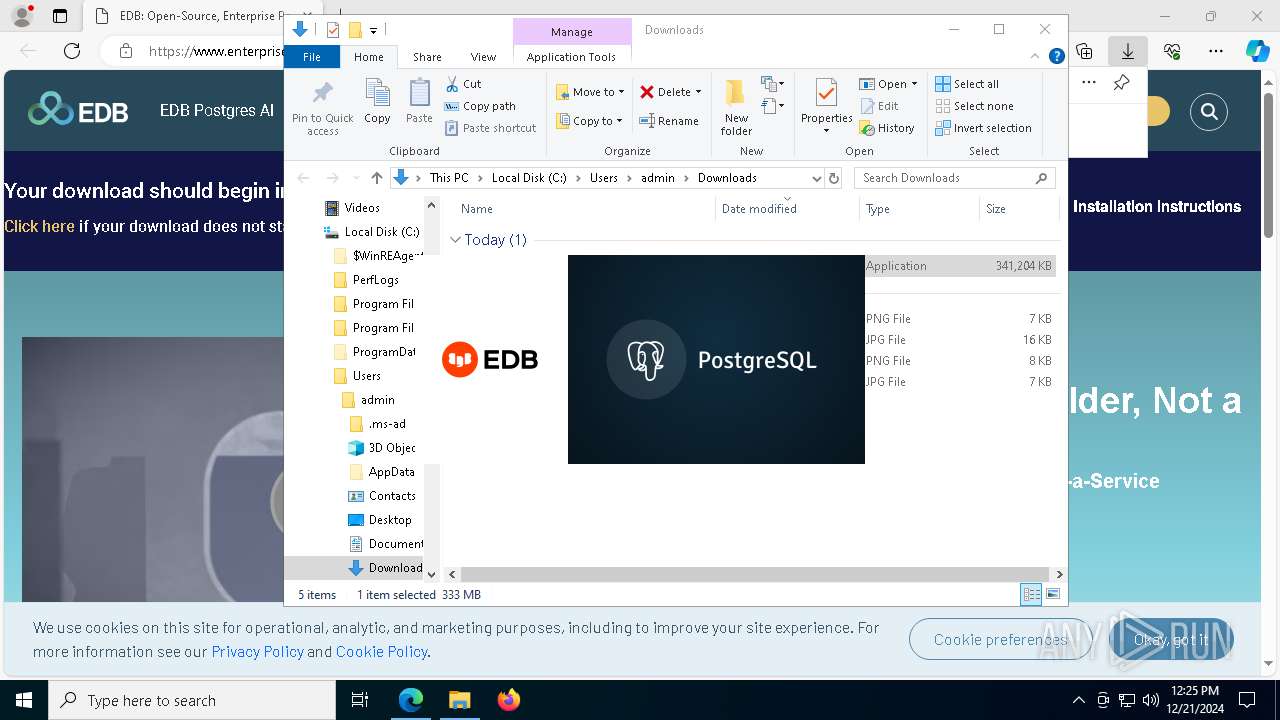This screenshot has width=1280, height=720.
Task: Open Explorer Help question mark icon
Action: pyautogui.click(x=1056, y=57)
